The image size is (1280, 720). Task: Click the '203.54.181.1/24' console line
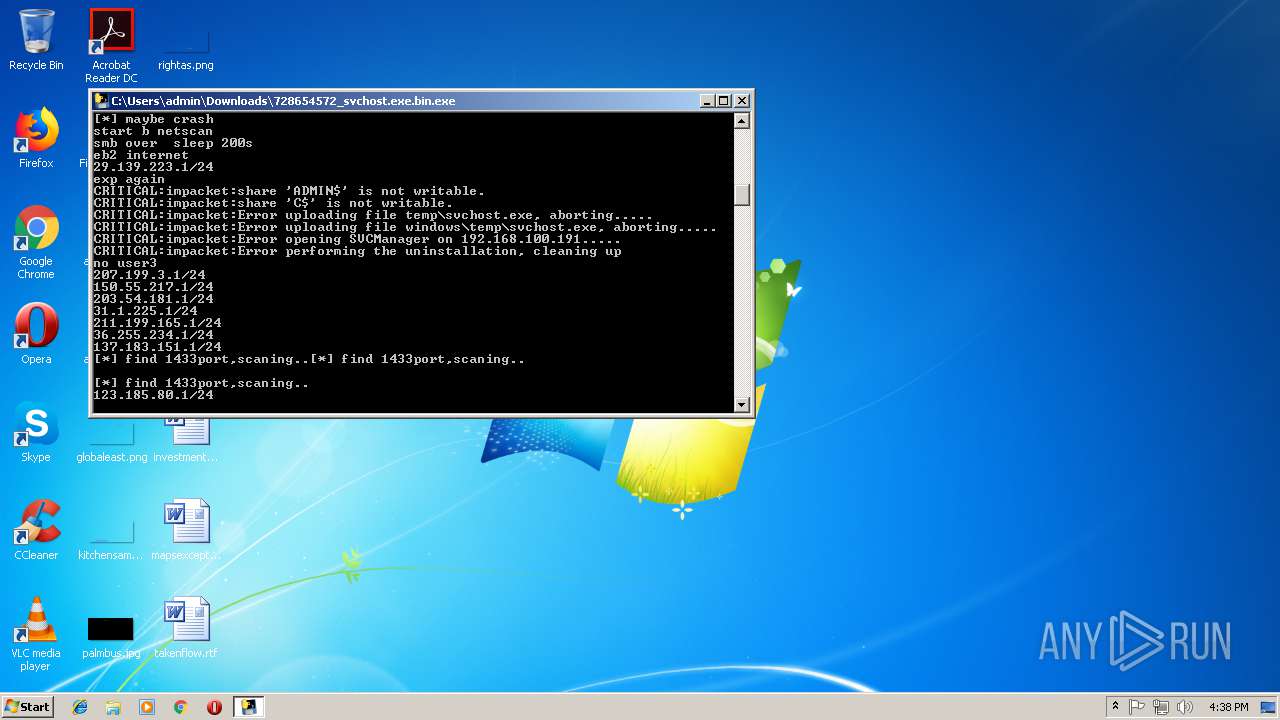153,299
